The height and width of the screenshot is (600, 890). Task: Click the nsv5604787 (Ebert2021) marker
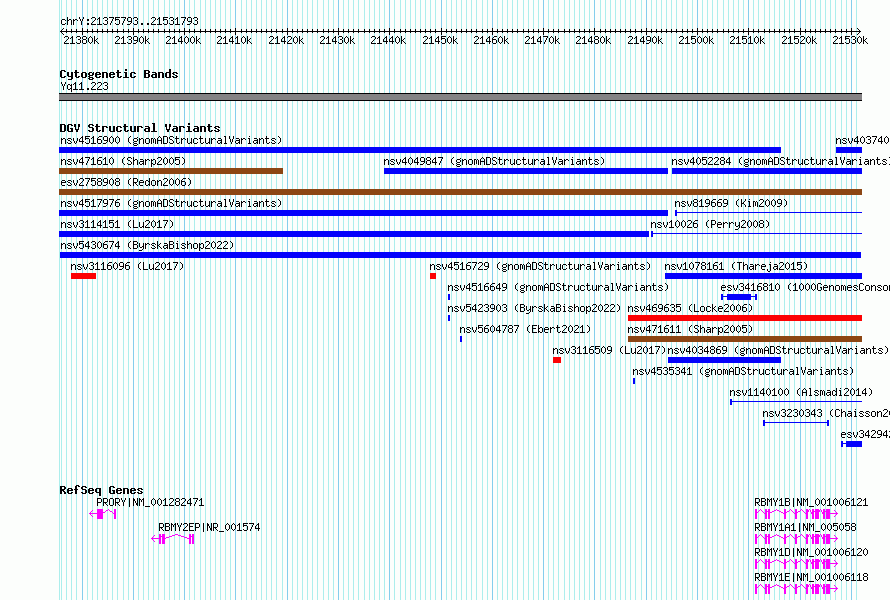[x=461, y=339]
